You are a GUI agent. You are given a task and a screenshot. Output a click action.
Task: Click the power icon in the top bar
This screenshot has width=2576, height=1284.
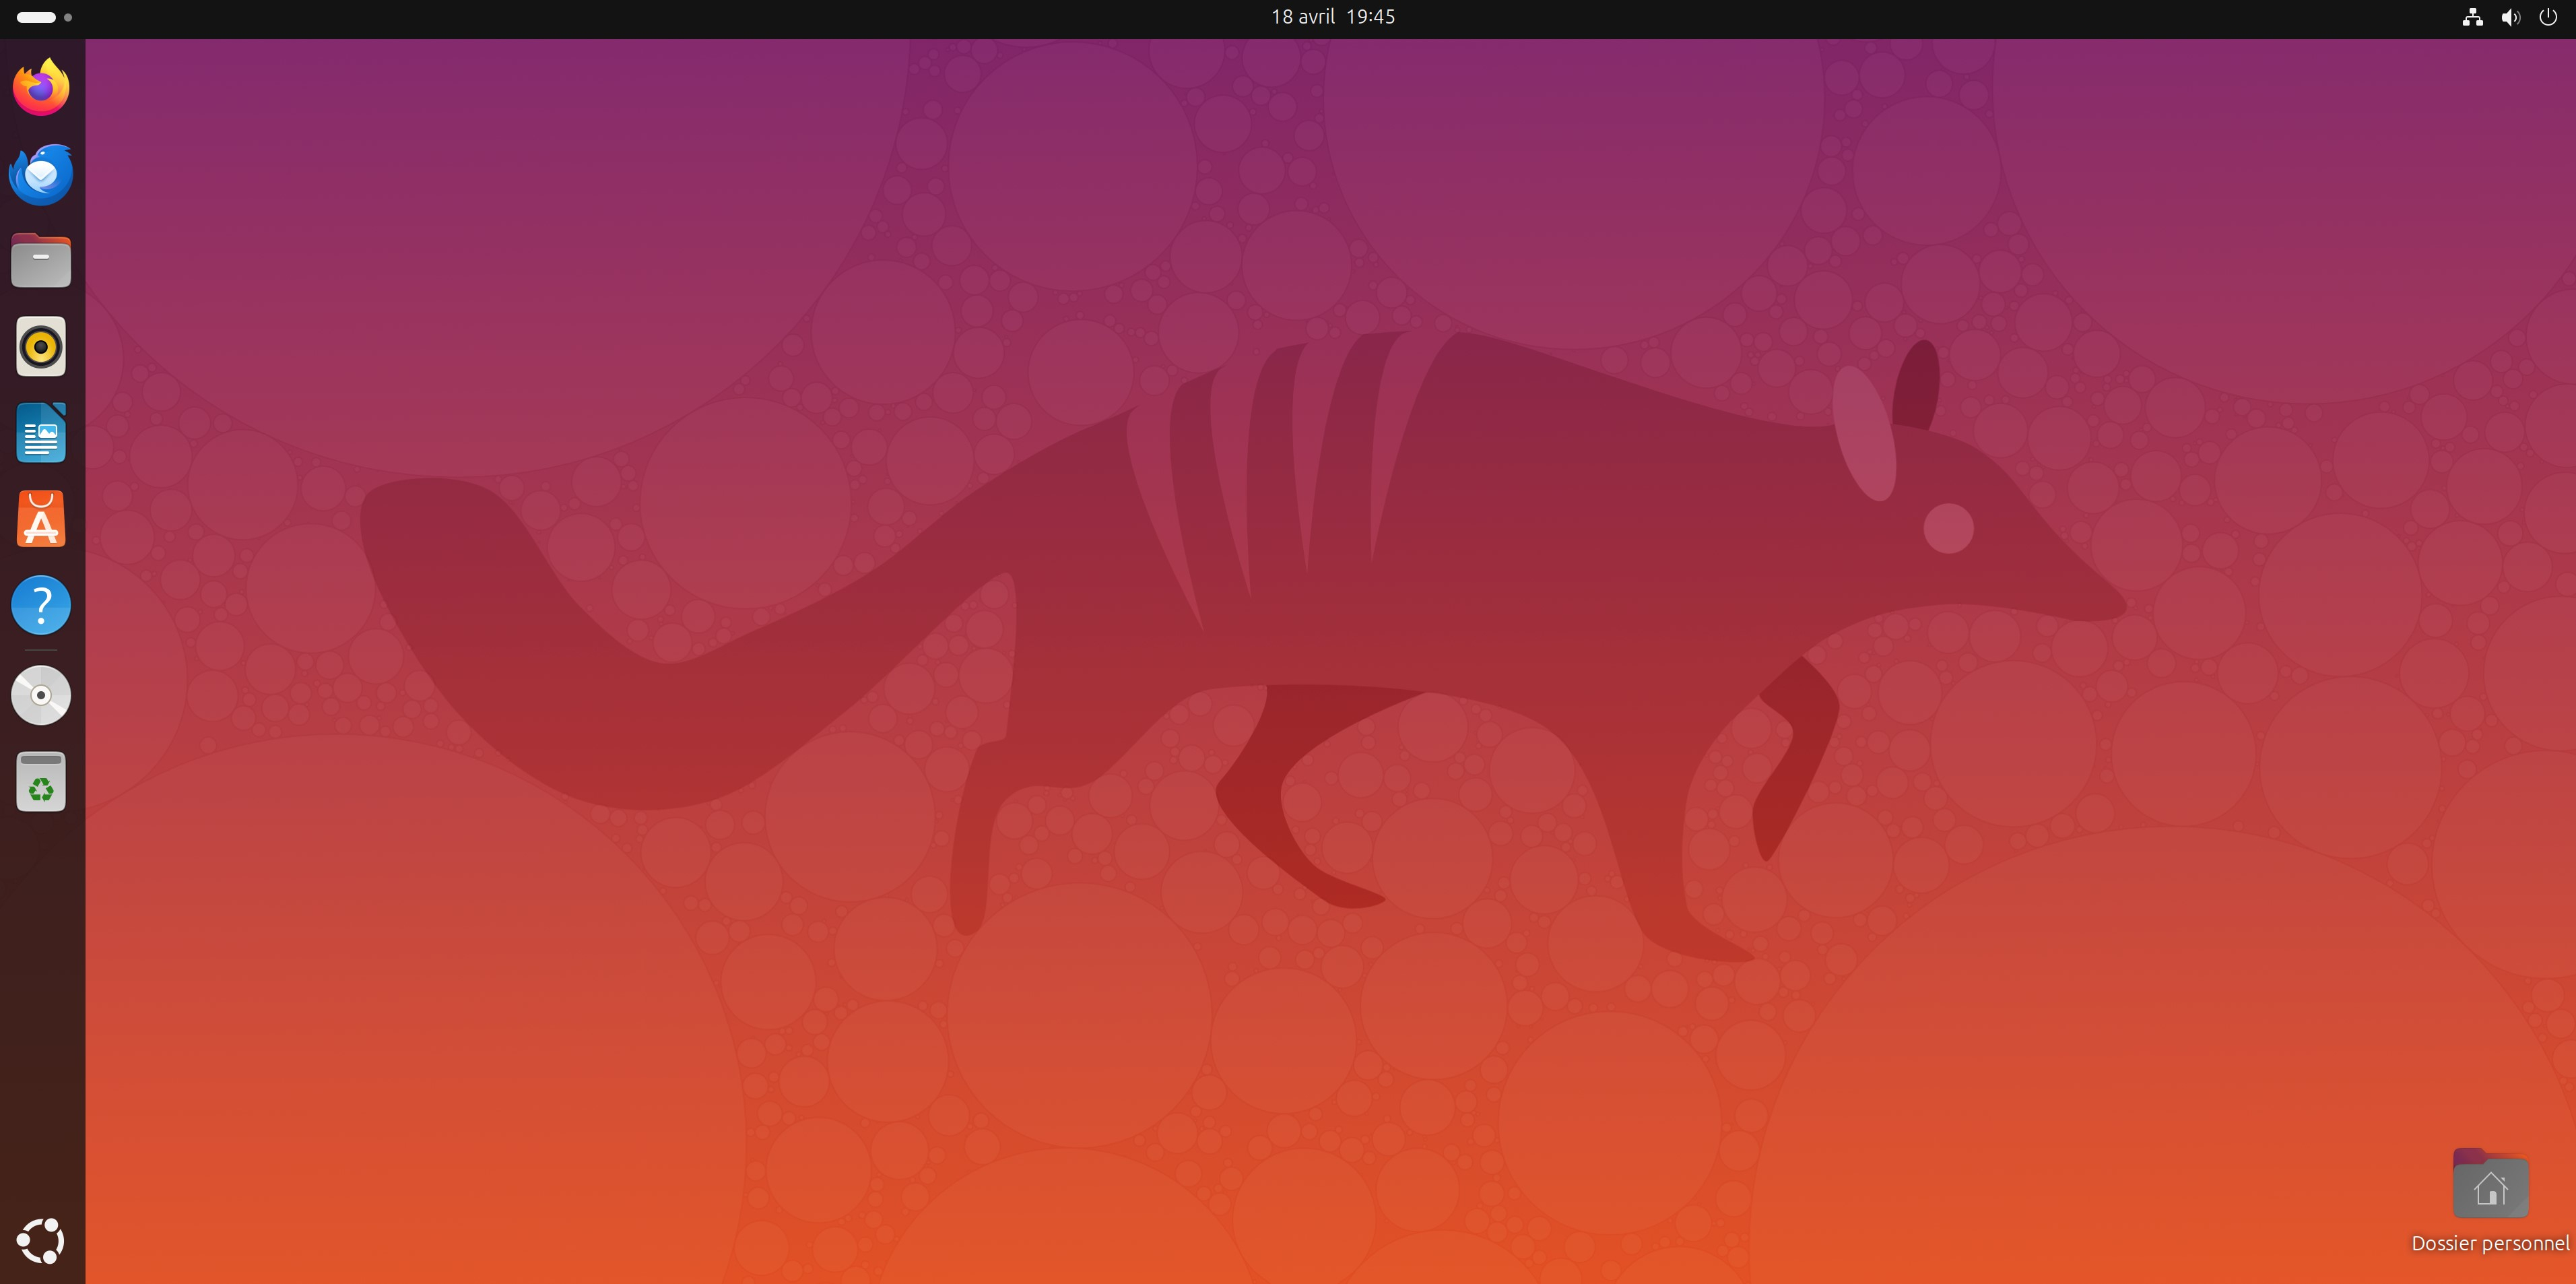pyautogui.click(x=2549, y=16)
